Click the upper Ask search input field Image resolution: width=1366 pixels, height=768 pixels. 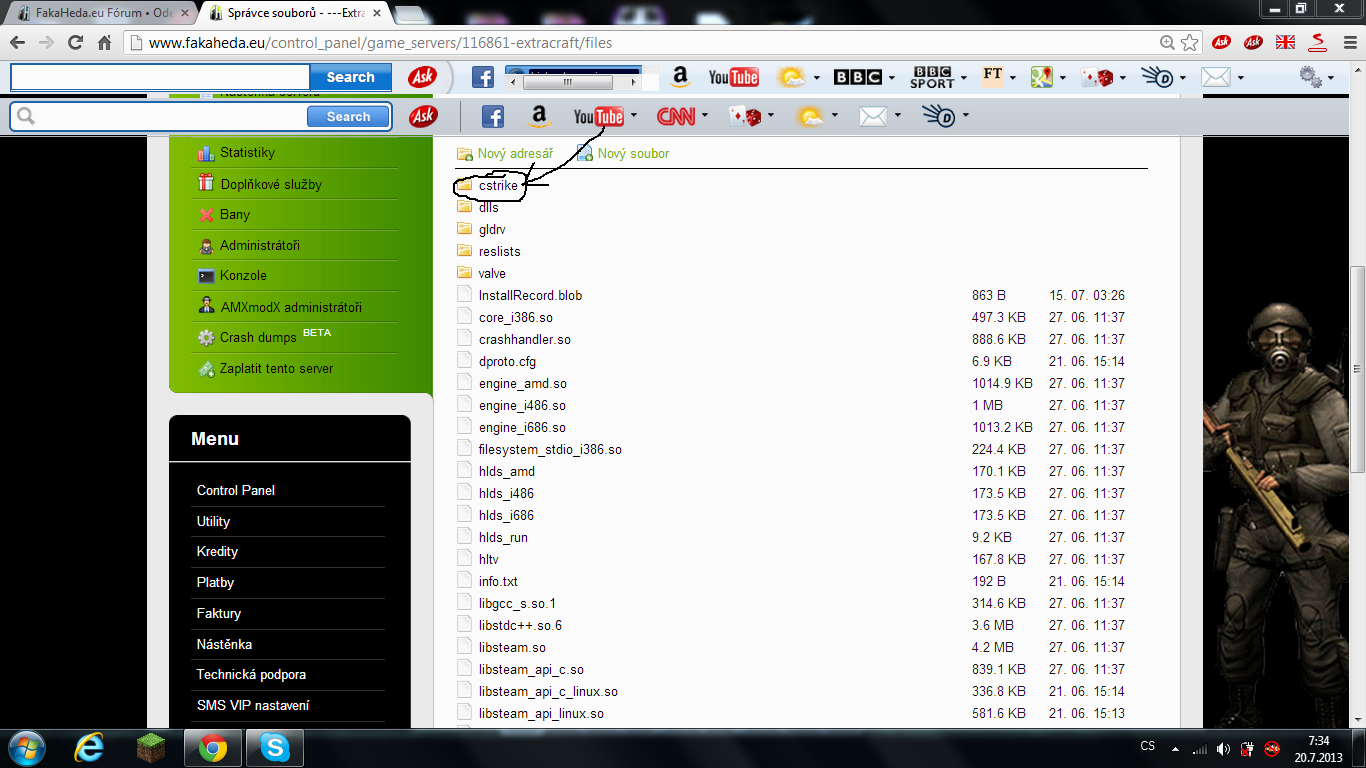[x=160, y=77]
